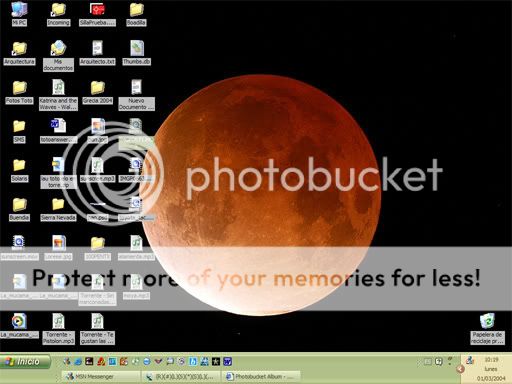Expand hidden system tray icons arrow

pyautogui.click(x=460, y=369)
